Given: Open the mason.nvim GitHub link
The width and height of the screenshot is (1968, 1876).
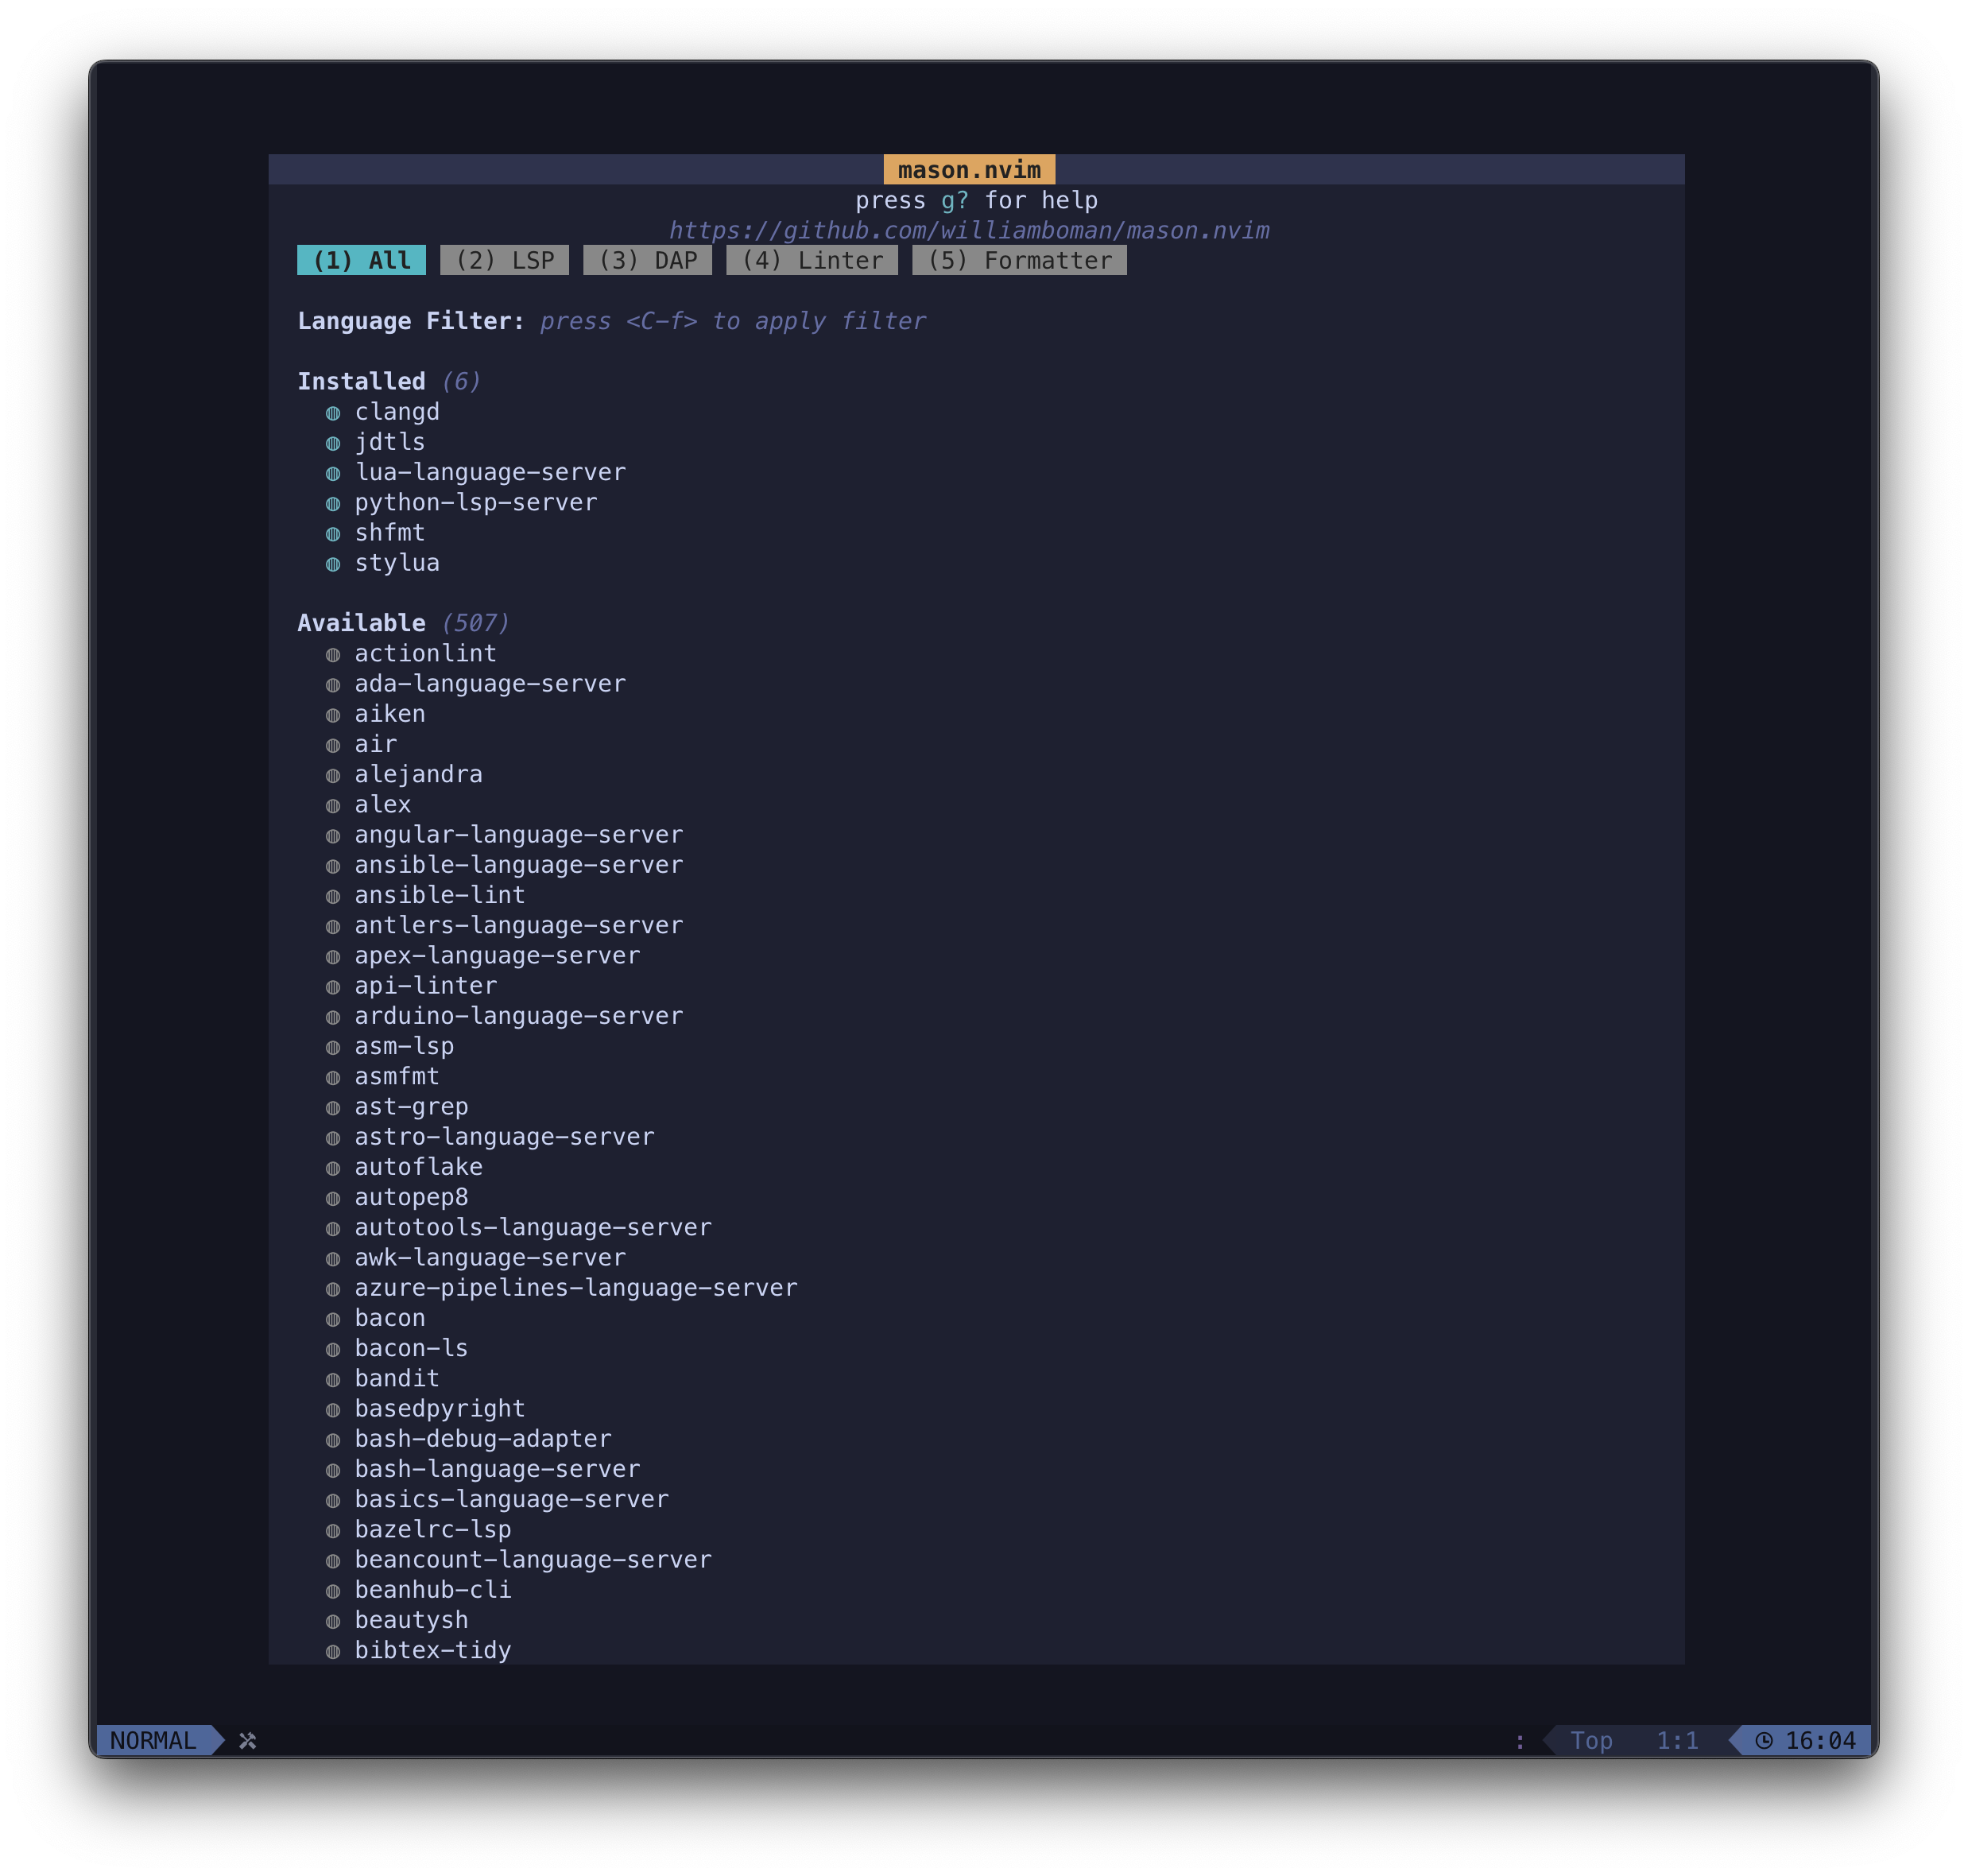Looking at the screenshot, I should tap(969, 230).
